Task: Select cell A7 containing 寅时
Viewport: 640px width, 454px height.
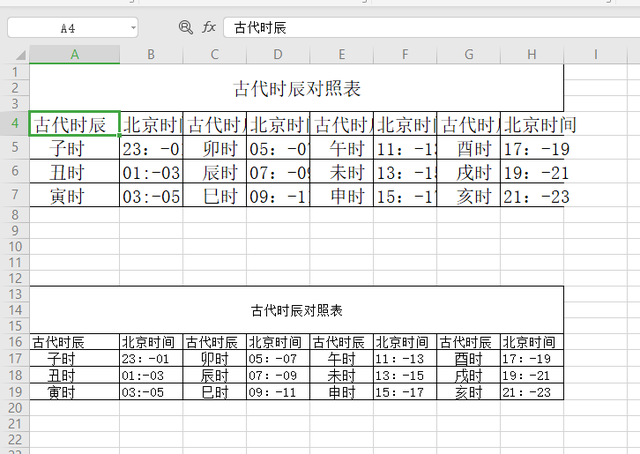Action: (74, 195)
